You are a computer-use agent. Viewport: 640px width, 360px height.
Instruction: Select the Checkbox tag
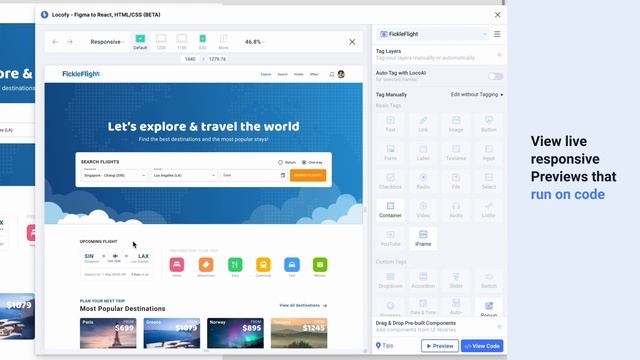pyautogui.click(x=390, y=181)
